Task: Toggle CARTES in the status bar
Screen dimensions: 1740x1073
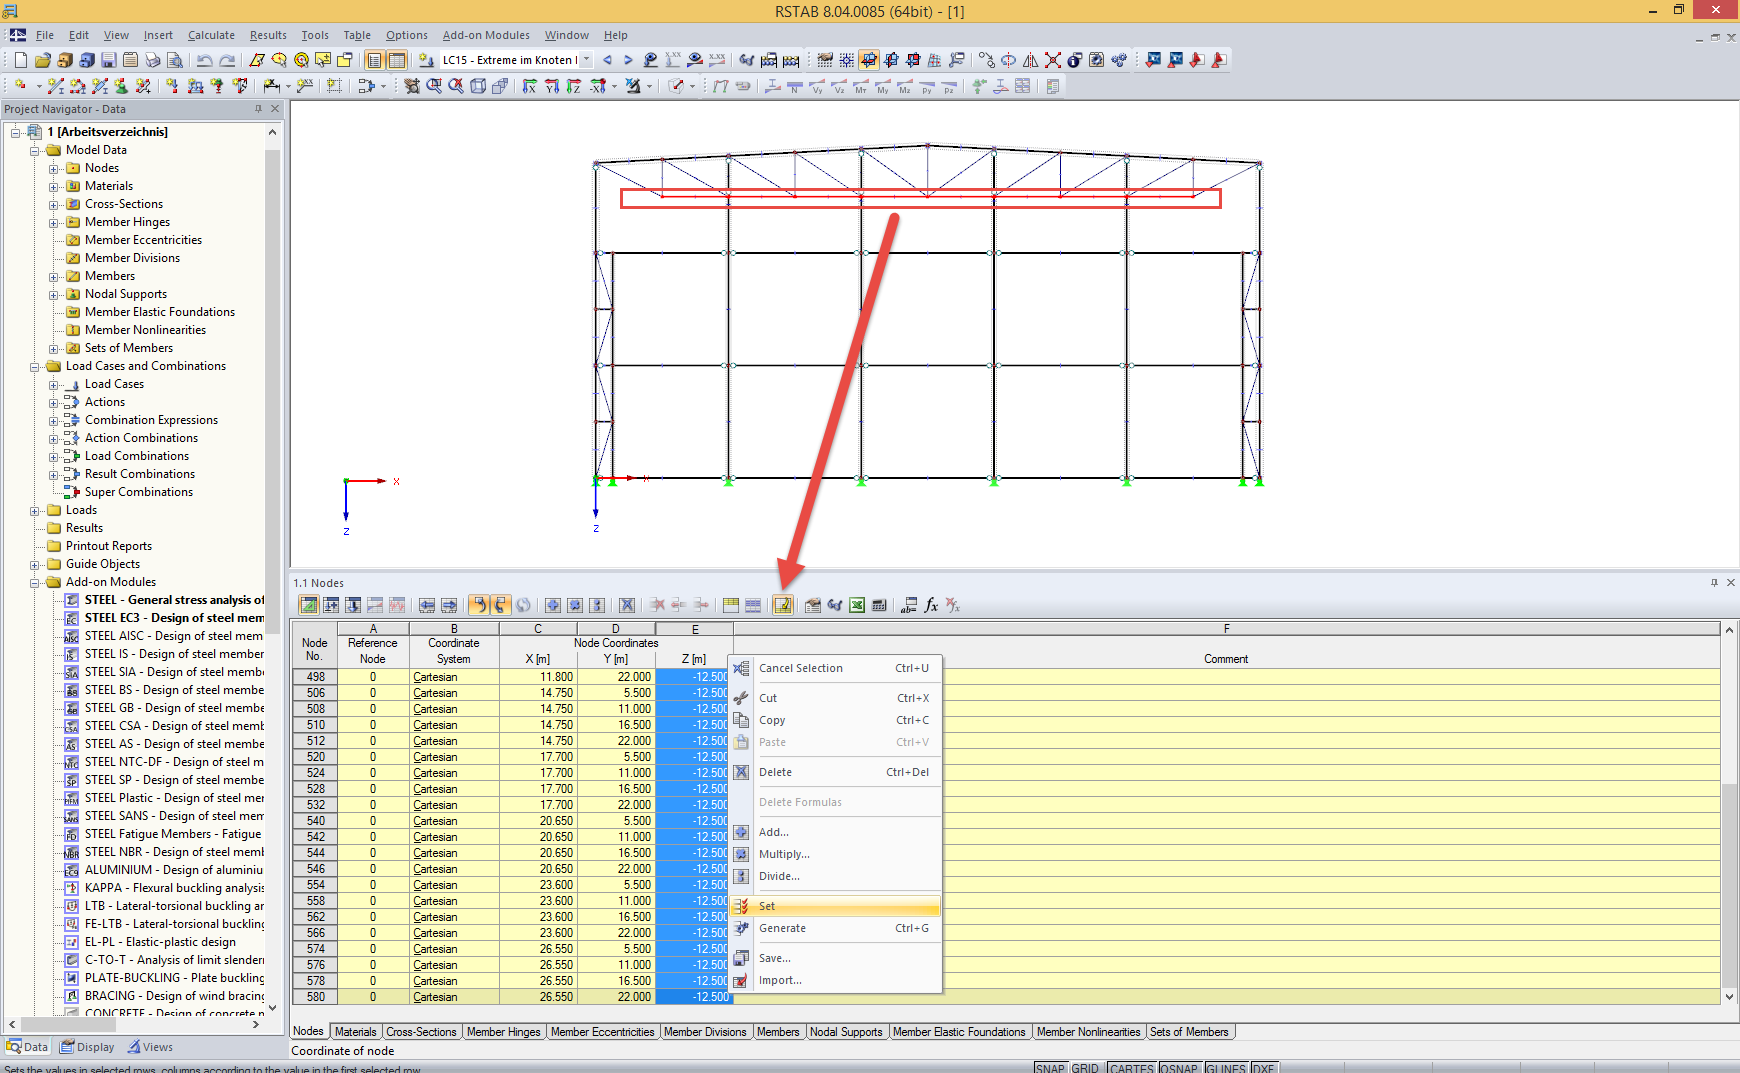Action: (x=1131, y=1068)
